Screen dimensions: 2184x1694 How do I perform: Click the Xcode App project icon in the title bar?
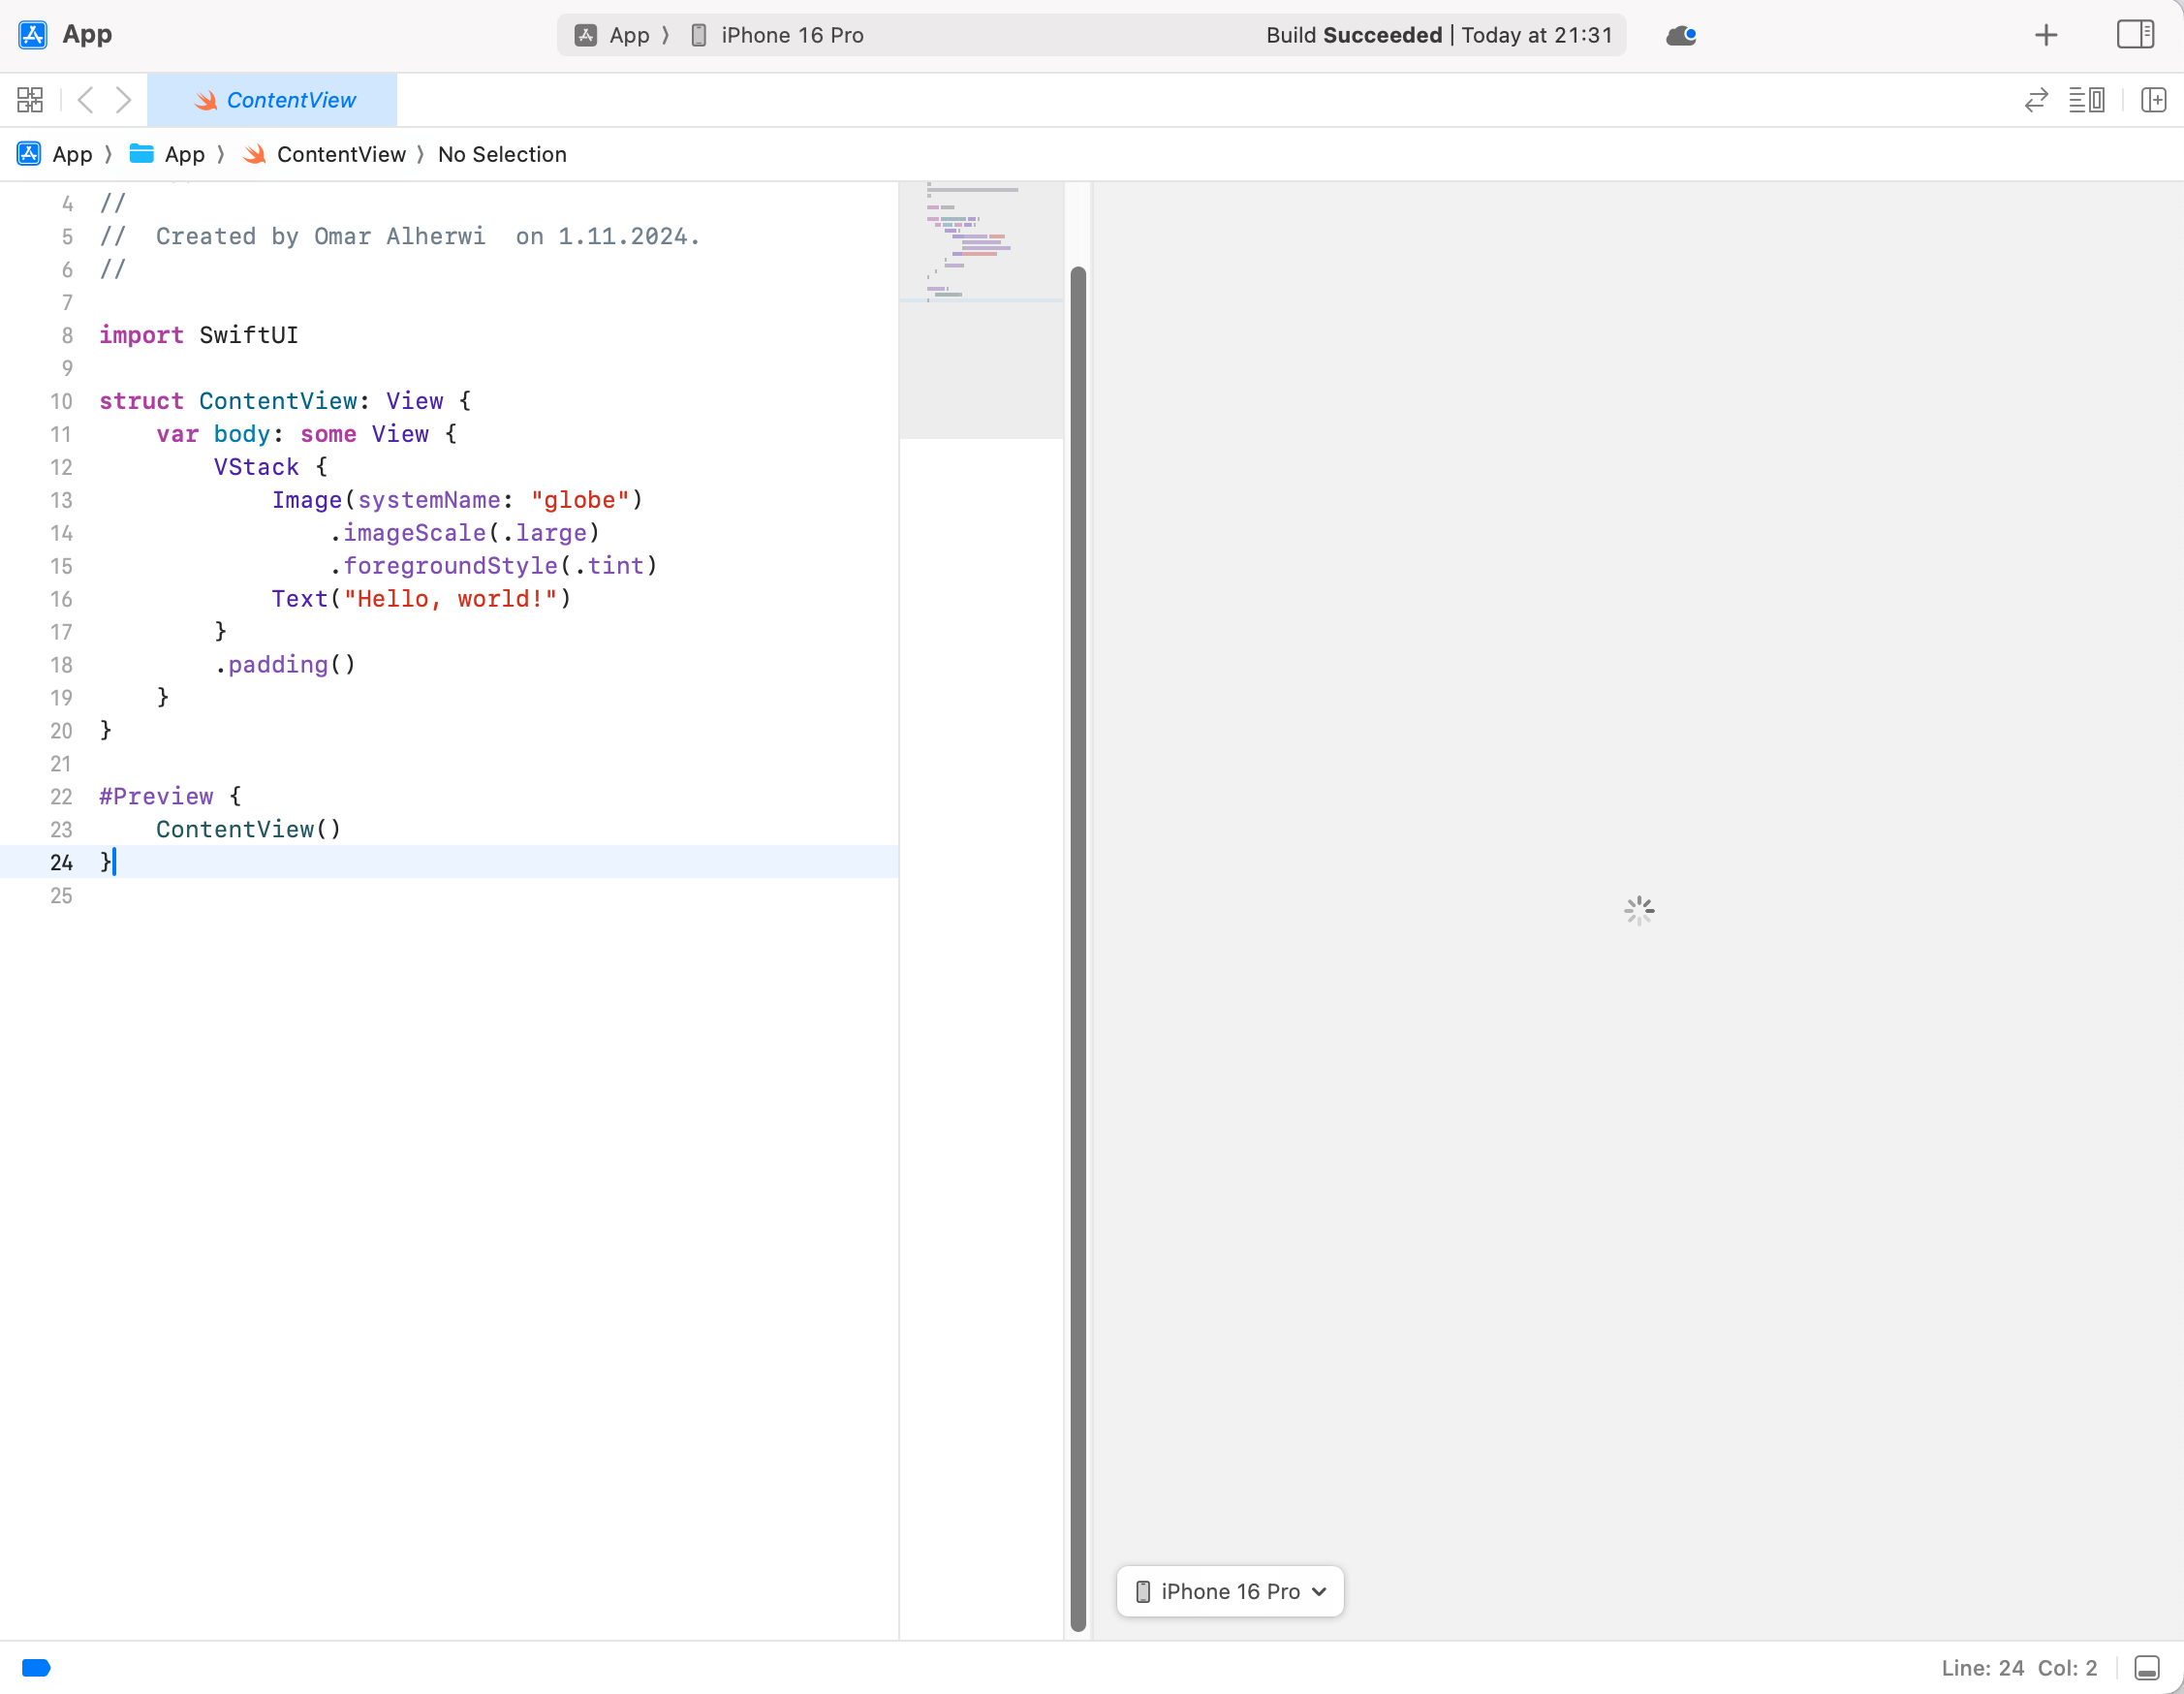(33, 35)
